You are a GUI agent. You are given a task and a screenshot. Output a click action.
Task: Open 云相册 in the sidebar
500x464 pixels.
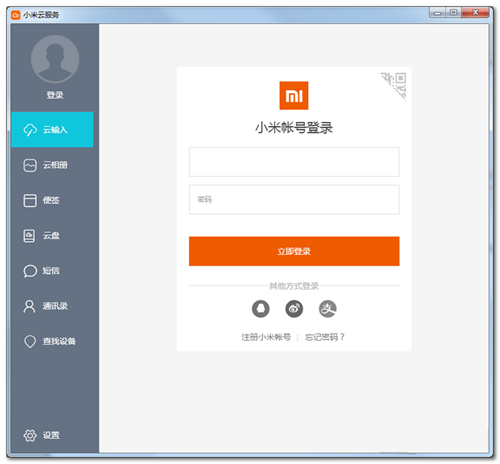pyautogui.click(x=52, y=165)
